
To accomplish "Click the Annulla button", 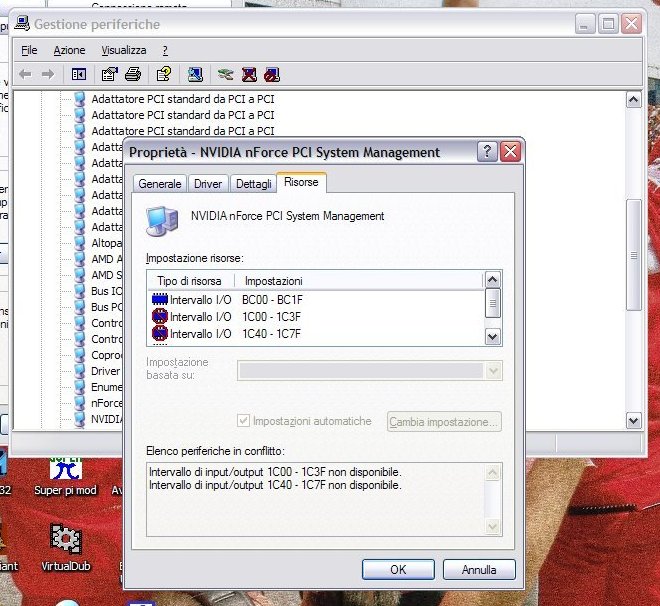I will pyautogui.click(x=479, y=569).
